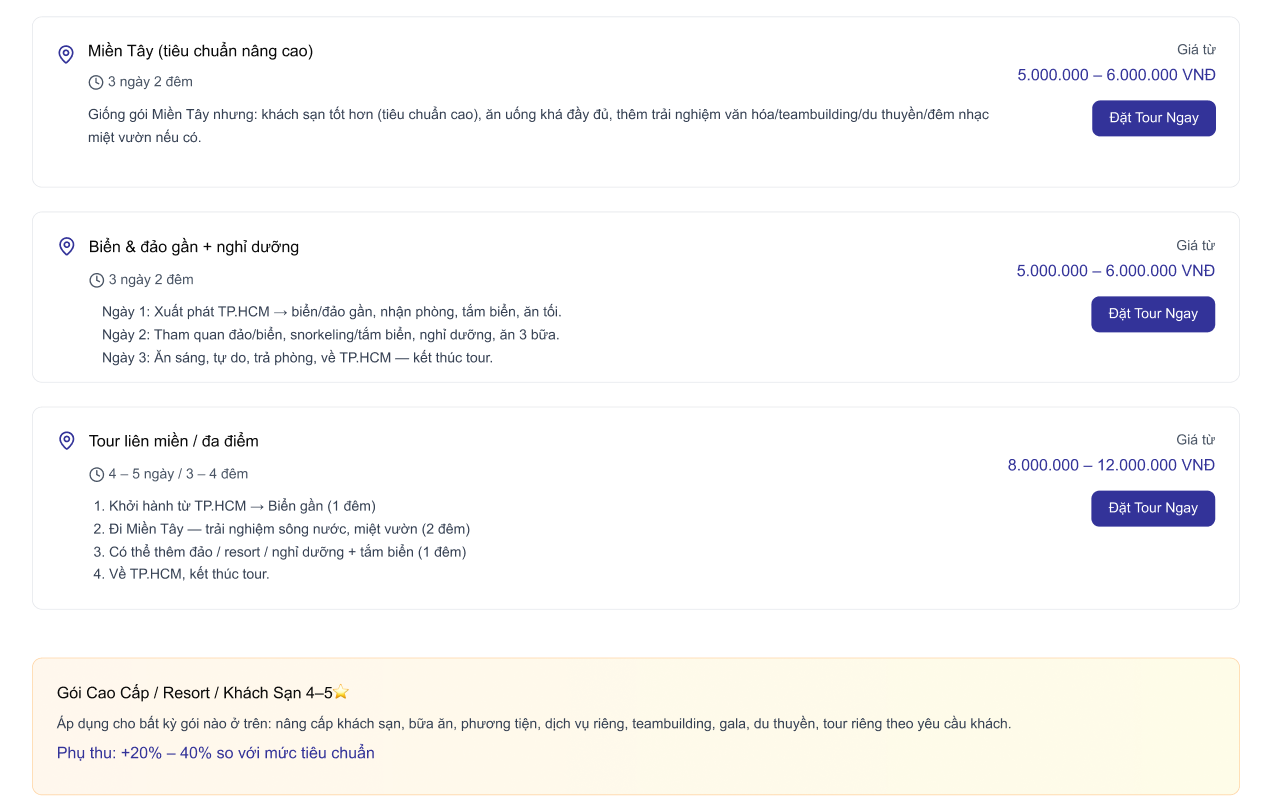This screenshot has height=810, width=1272.
Task: Click the Miền Tây card price range
Action: 1116,75
